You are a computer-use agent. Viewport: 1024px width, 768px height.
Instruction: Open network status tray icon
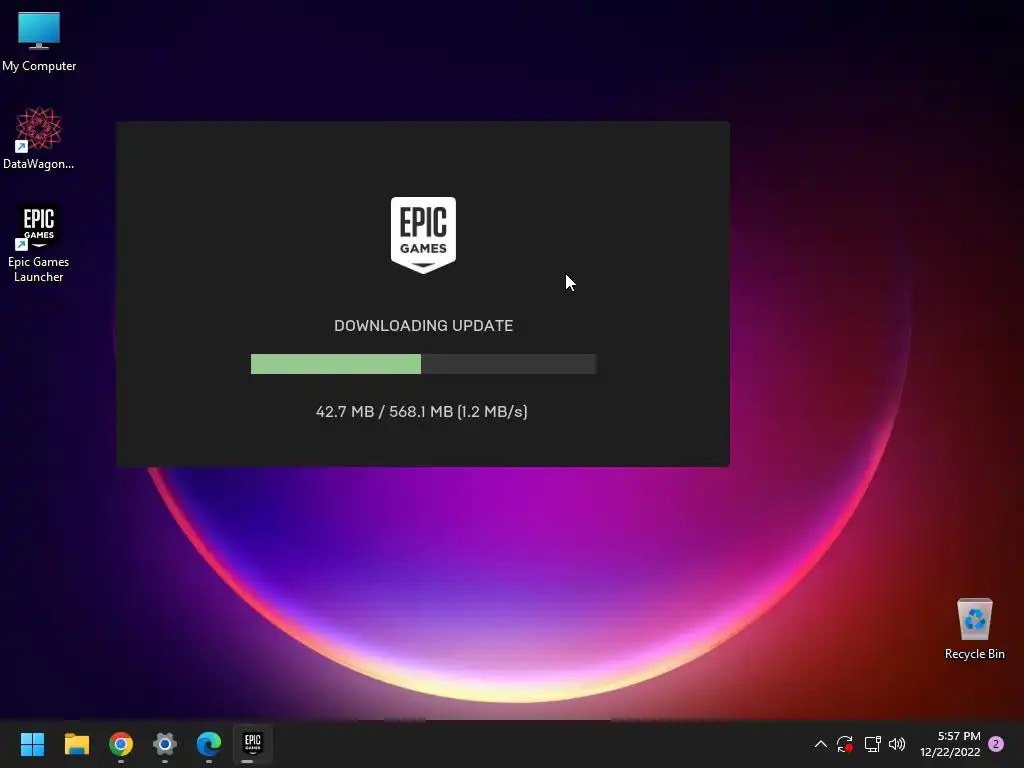872,744
